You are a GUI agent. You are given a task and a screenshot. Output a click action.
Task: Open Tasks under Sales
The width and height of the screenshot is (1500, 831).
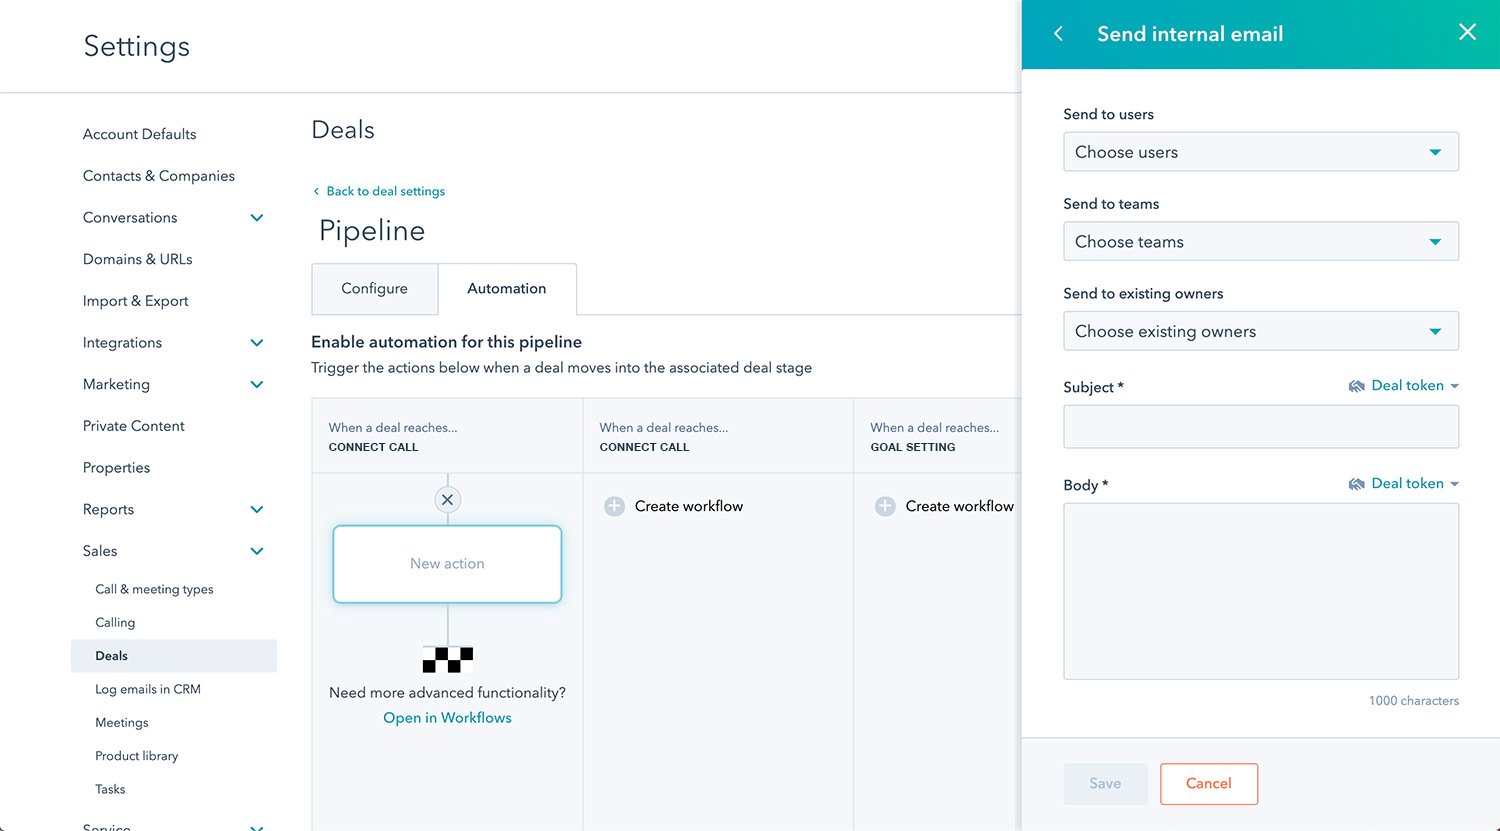(110, 789)
